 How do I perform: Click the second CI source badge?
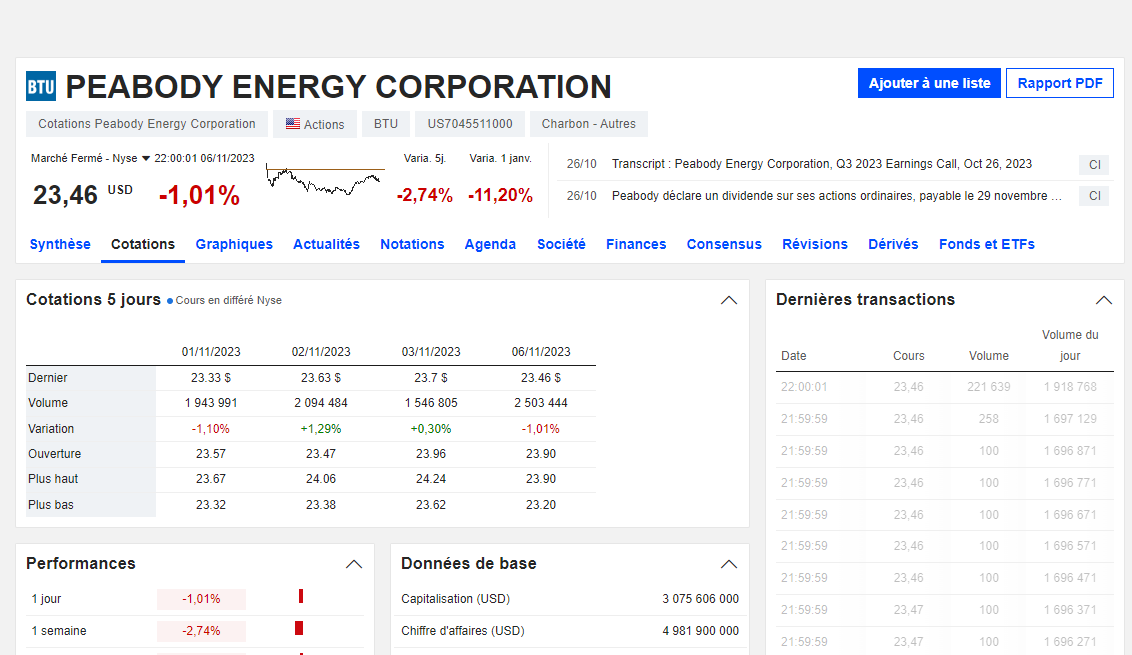click(x=1093, y=196)
